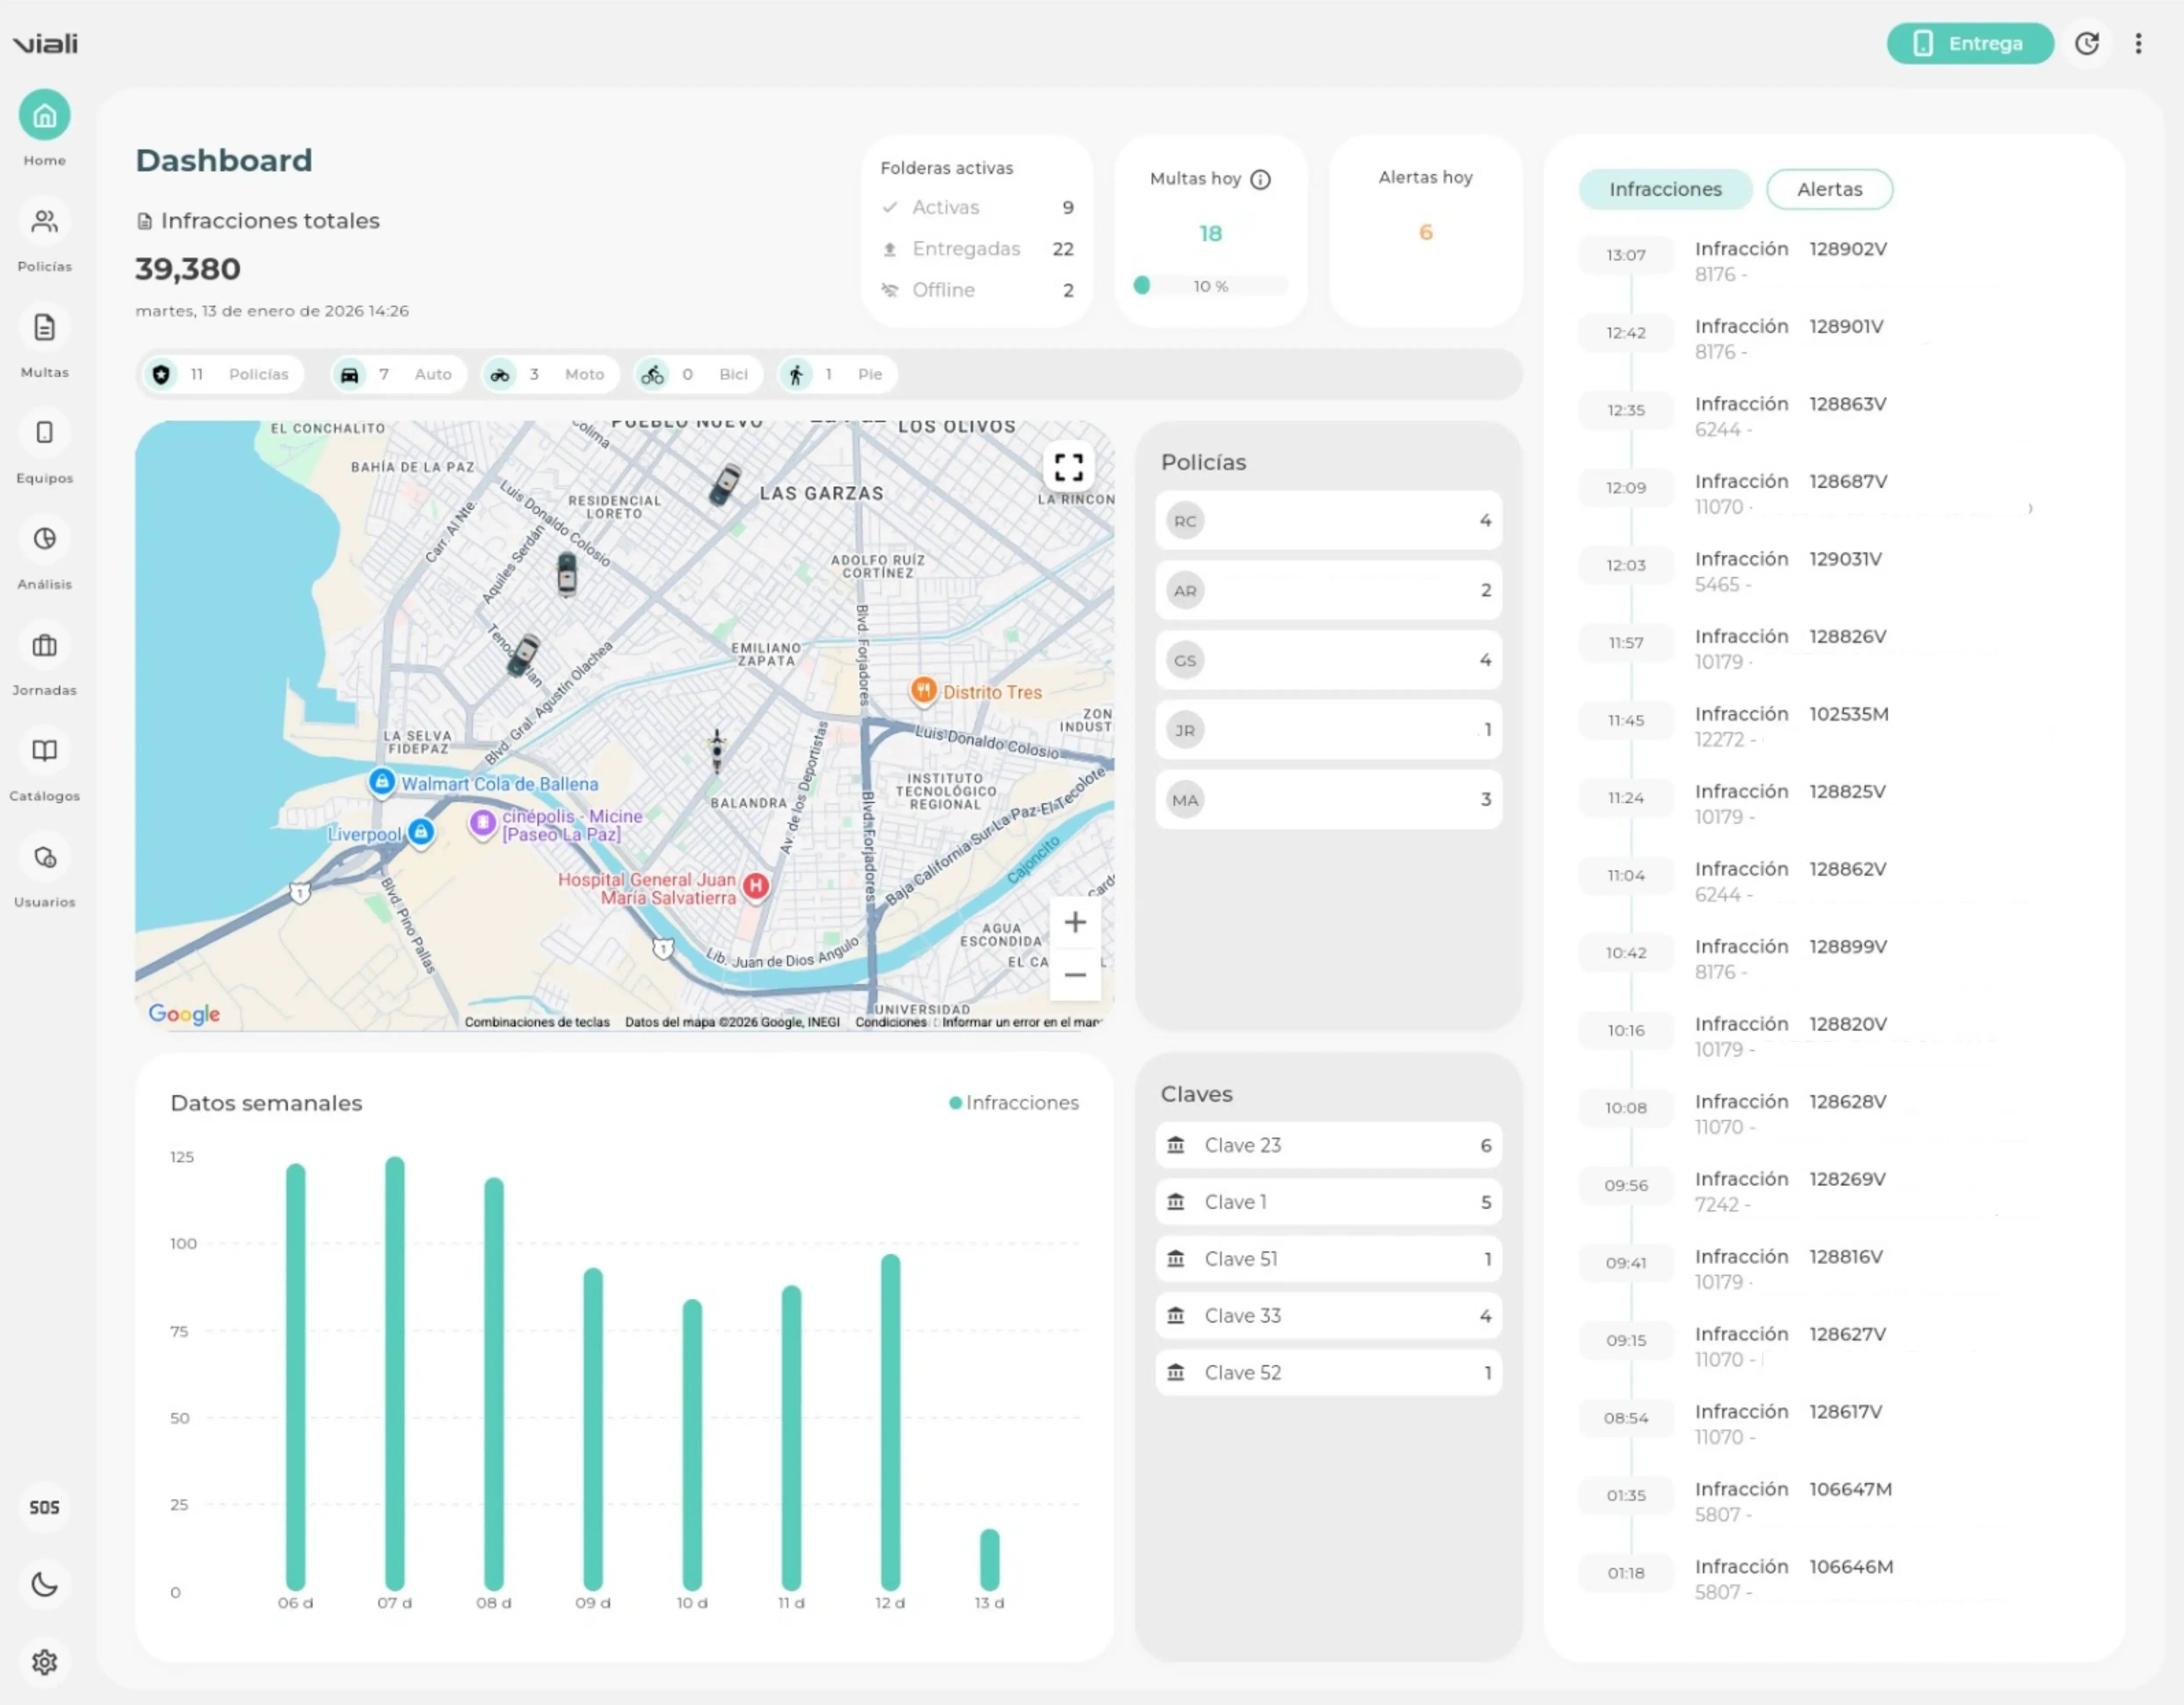Click the refresh history icon
This screenshot has width=2184, height=1705.
click(x=2086, y=44)
